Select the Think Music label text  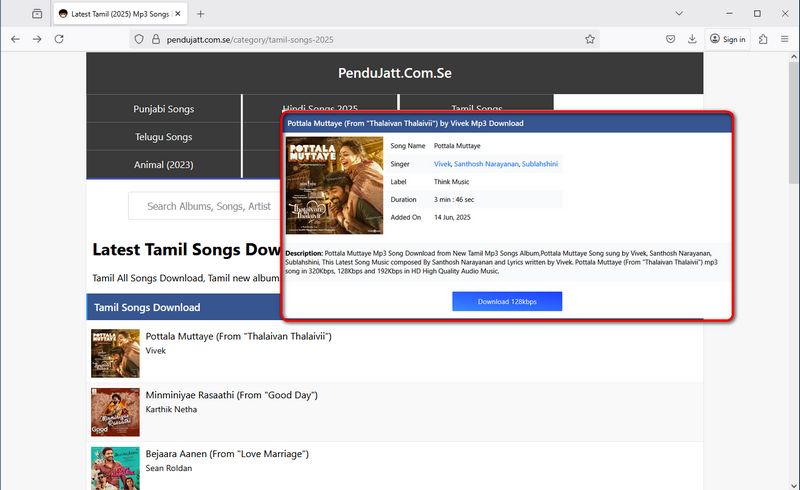(x=451, y=182)
